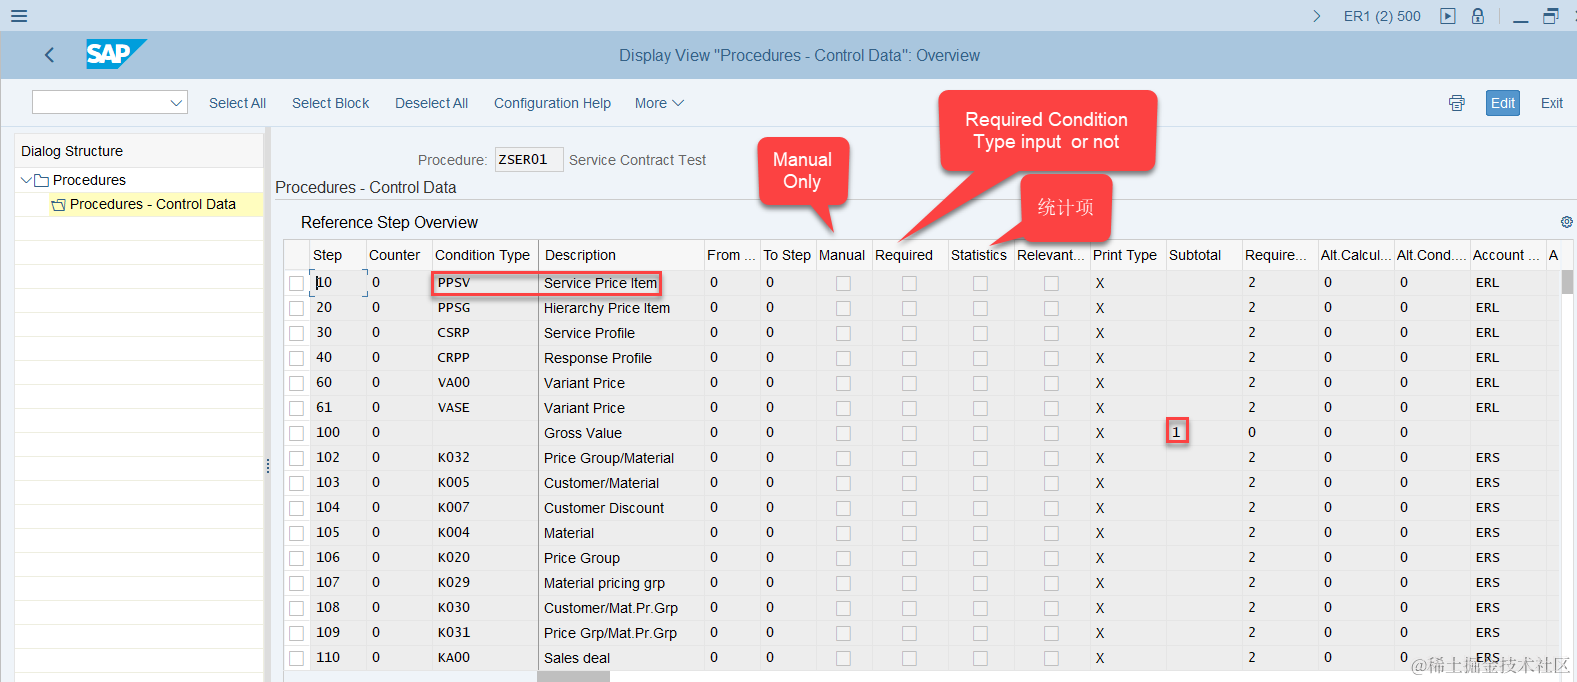Image resolution: width=1577 pixels, height=682 pixels.
Task: Click Sales deal description
Action: click(576, 658)
